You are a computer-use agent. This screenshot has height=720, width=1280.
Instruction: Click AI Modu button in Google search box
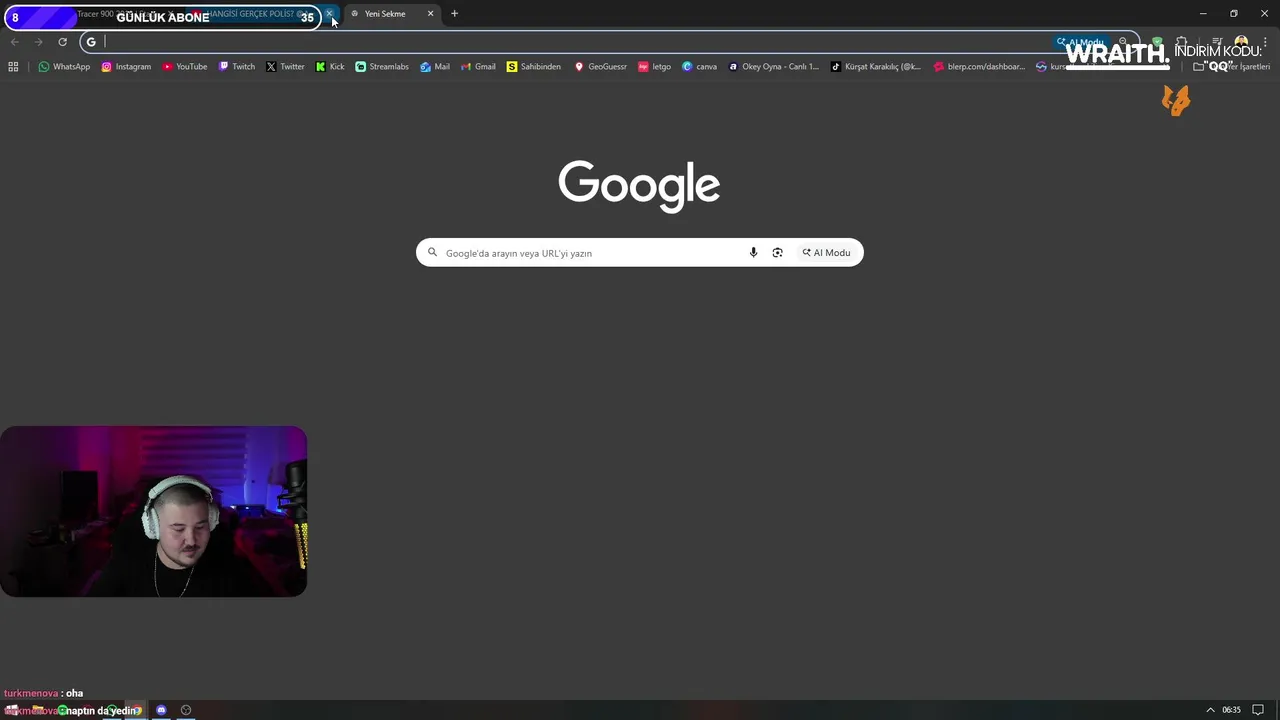(826, 253)
